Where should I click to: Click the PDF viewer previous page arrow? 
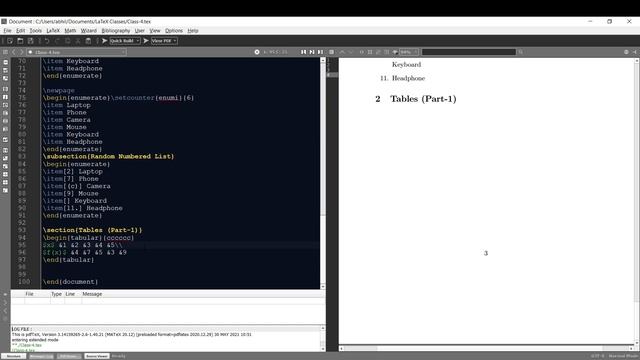coord(342,52)
